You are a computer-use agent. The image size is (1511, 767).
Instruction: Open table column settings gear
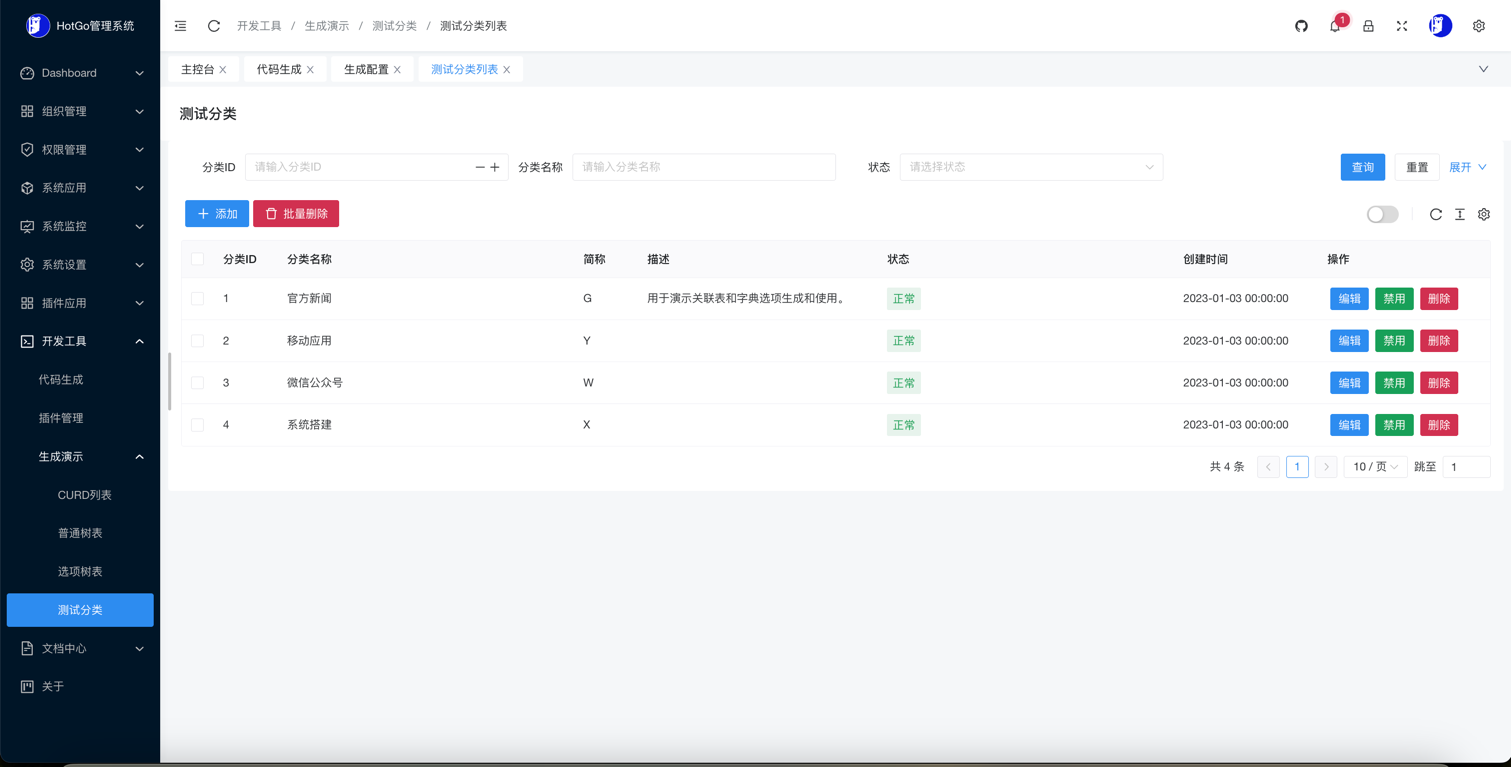1484,214
